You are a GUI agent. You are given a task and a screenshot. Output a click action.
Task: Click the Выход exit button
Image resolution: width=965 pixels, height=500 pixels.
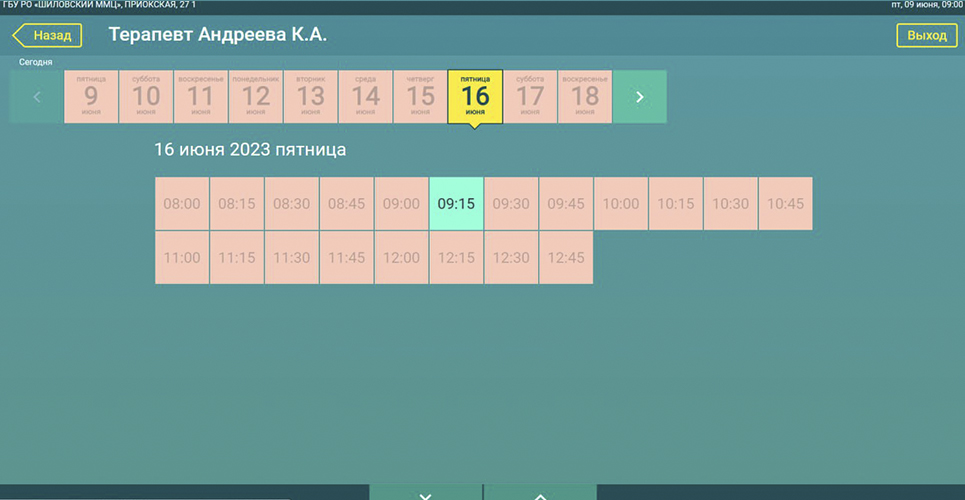pos(926,36)
